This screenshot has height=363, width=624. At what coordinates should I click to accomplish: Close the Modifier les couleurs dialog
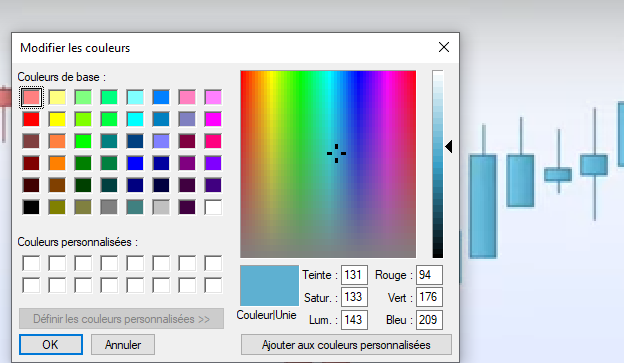[x=444, y=47]
